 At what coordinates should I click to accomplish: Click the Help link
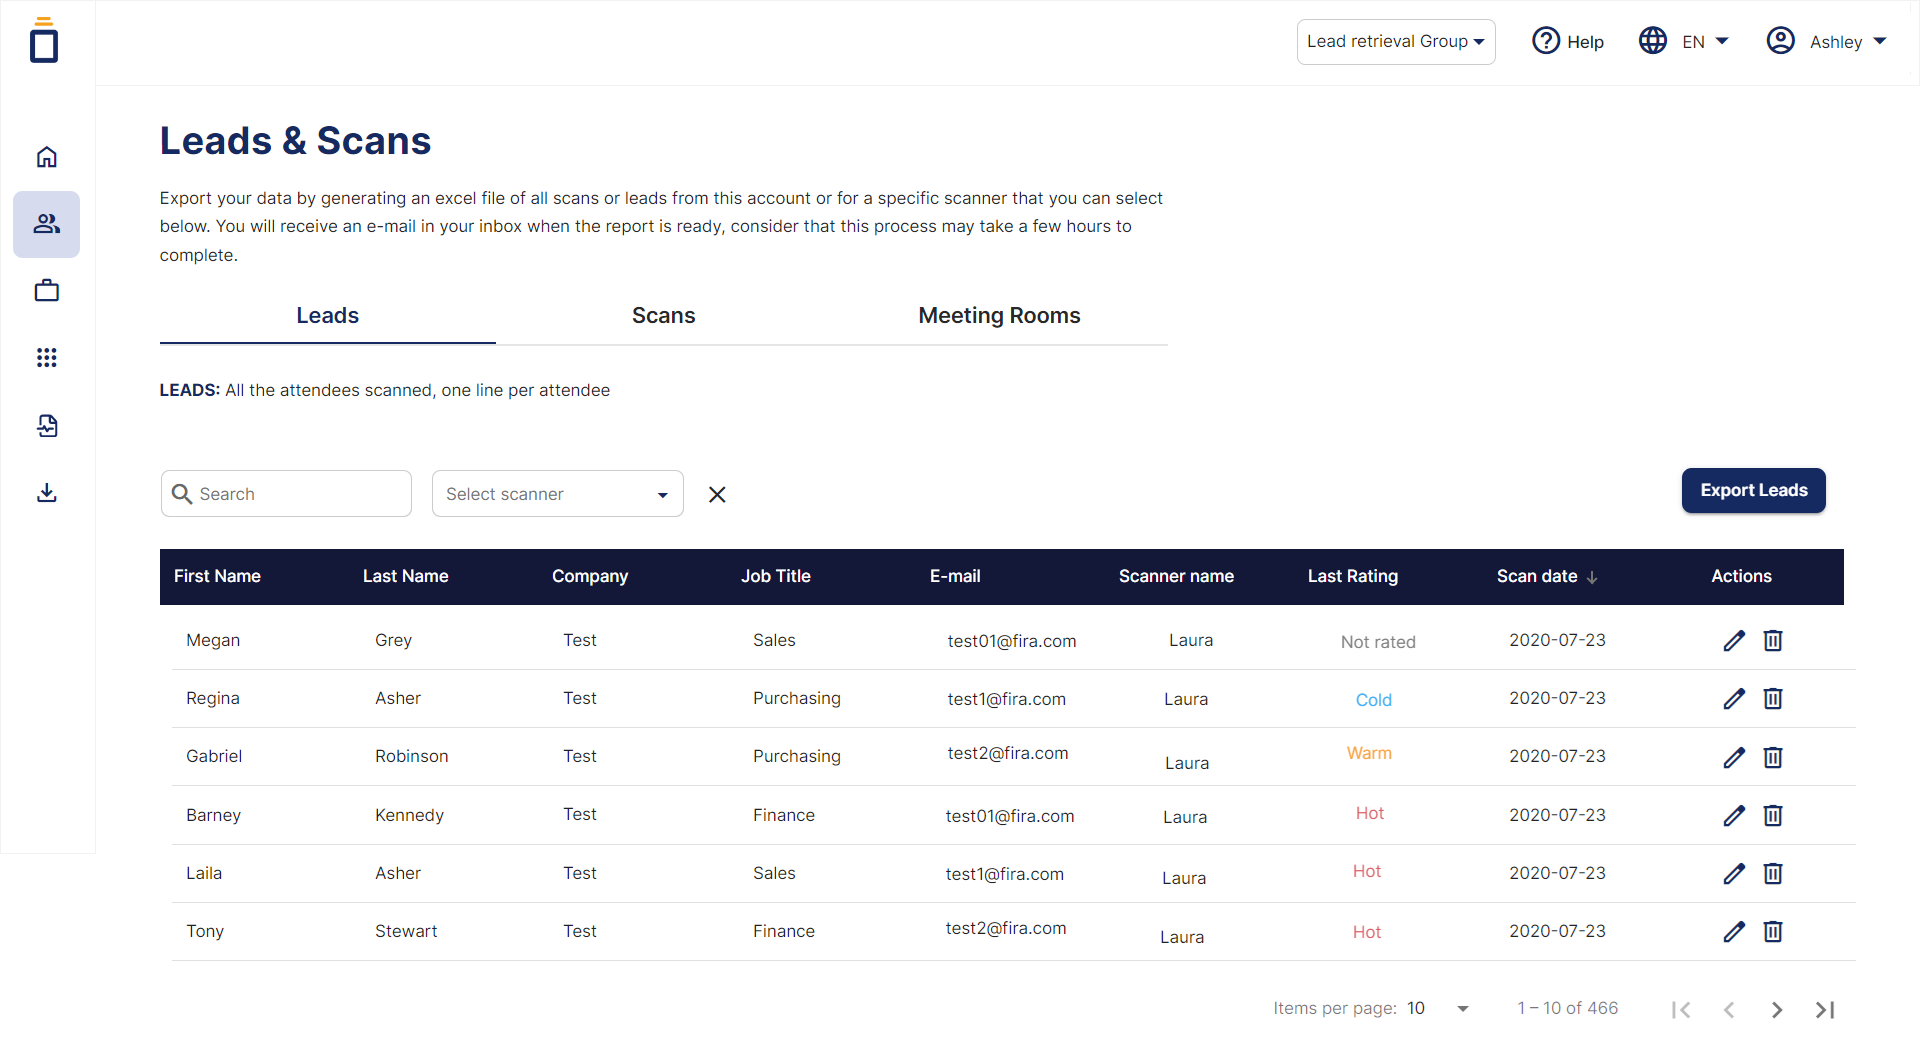pyautogui.click(x=1585, y=42)
